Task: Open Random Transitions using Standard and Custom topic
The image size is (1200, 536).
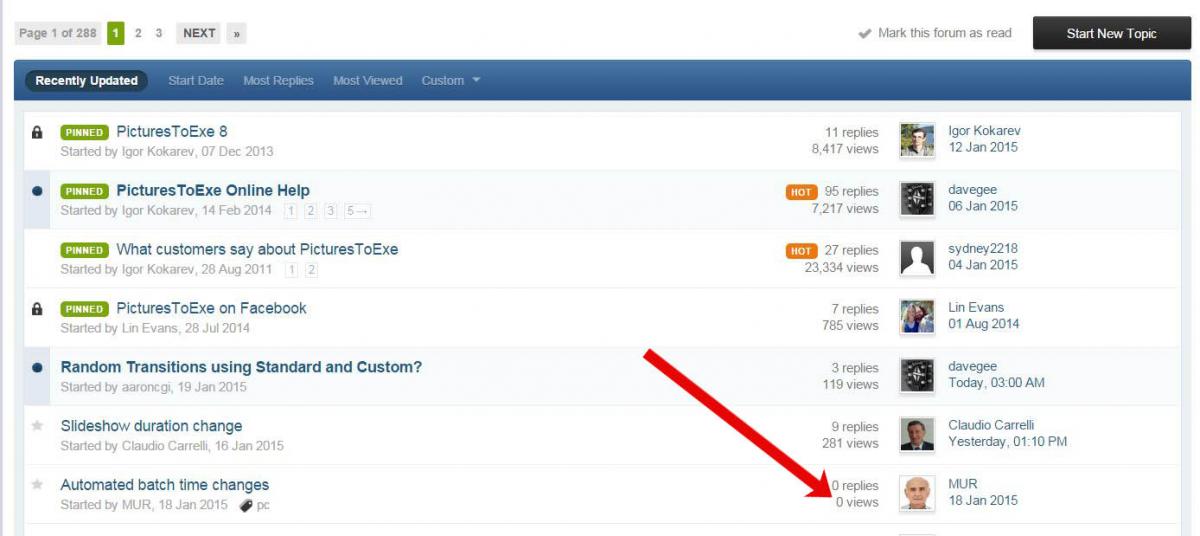Action: (241, 367)
